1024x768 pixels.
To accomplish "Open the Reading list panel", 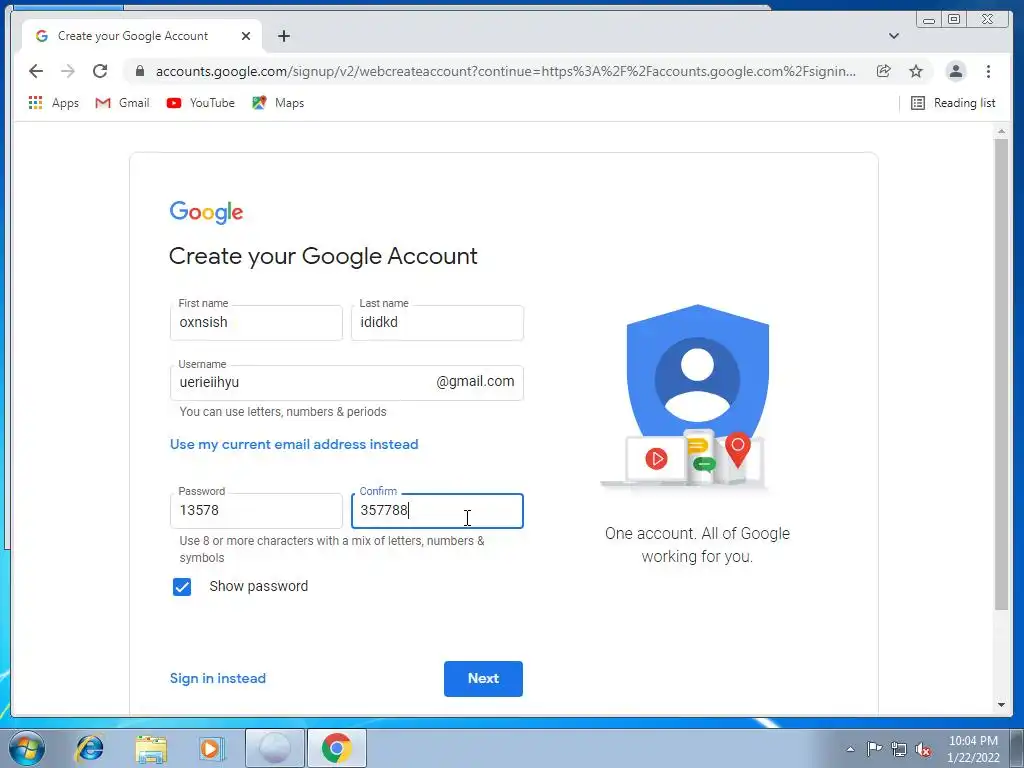I will (x=953, y=103).
